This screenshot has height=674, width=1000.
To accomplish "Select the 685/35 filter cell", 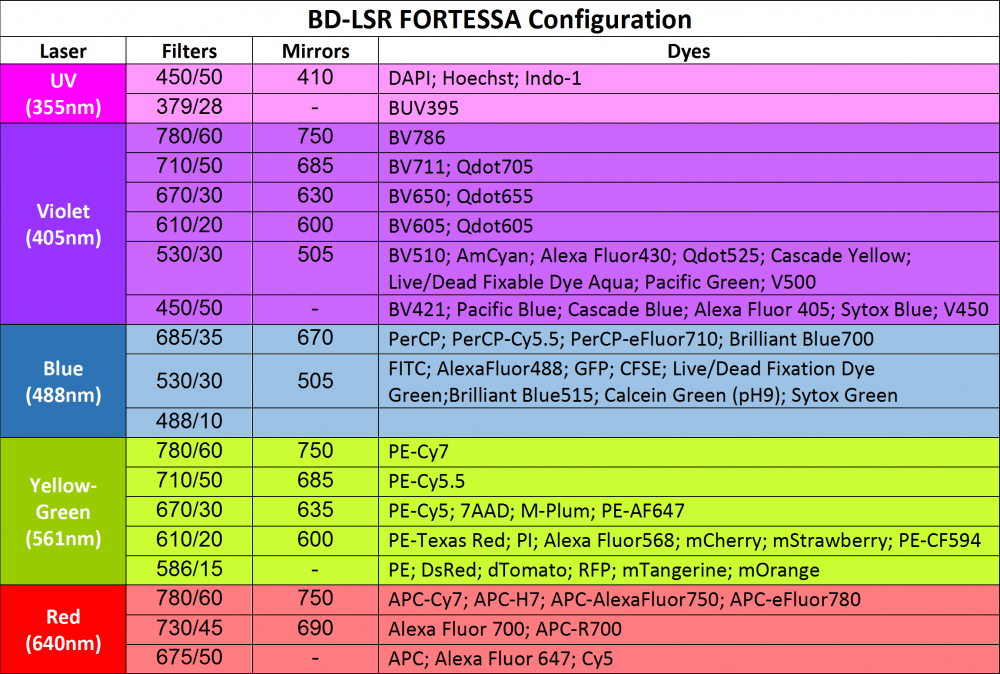I will coord(189,339).
